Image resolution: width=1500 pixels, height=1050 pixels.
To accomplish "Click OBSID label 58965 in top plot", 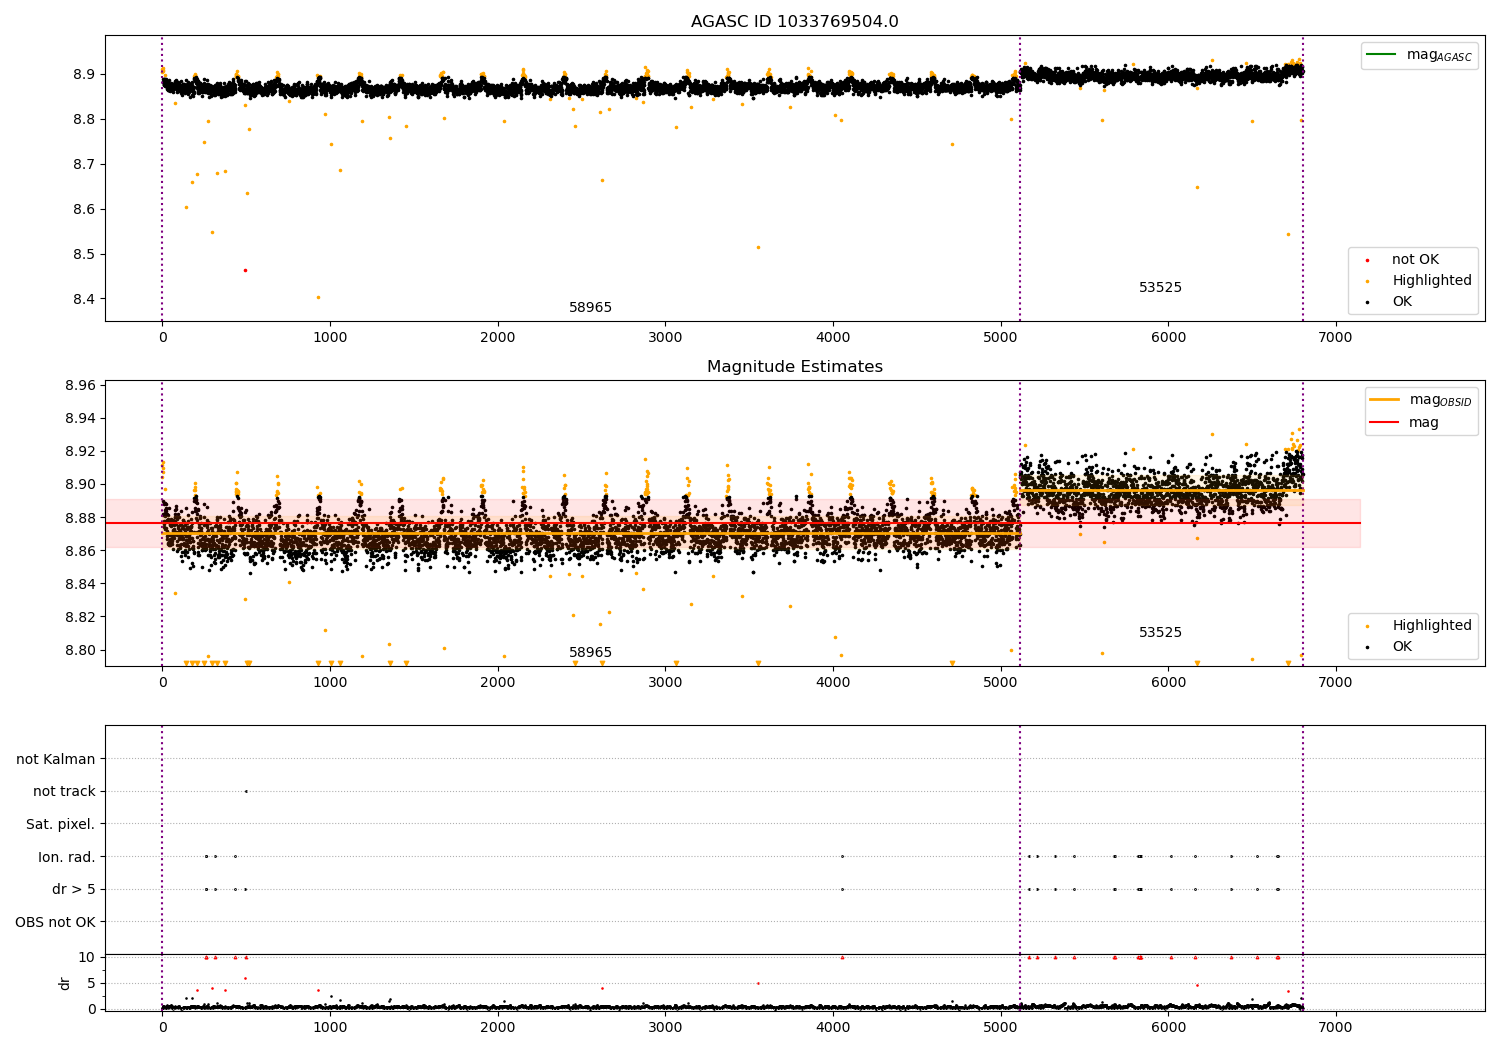I will tap(590, 308).
